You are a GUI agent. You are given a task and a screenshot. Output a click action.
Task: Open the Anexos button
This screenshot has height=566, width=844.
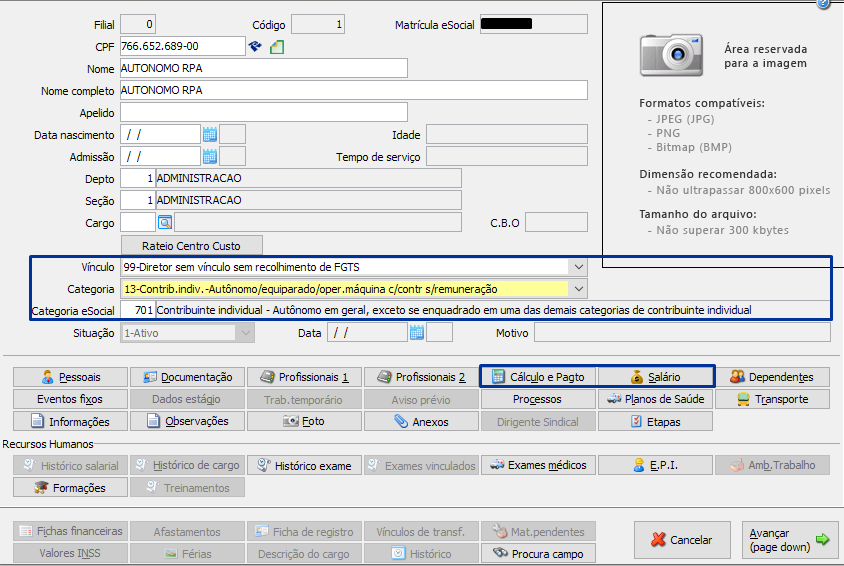point(421,421)
